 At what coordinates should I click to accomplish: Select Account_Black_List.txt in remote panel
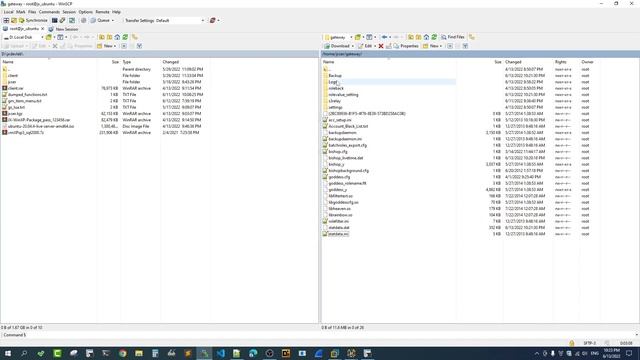348,127
